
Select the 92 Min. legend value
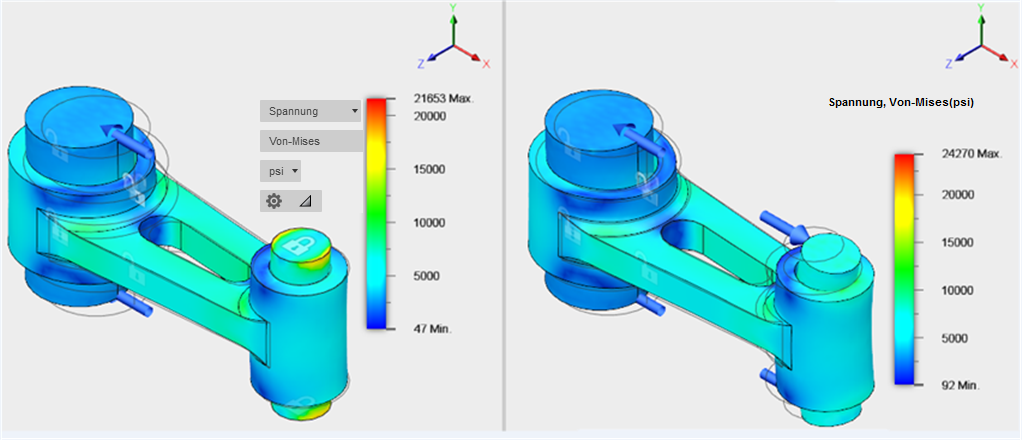[x=959, y=385]
